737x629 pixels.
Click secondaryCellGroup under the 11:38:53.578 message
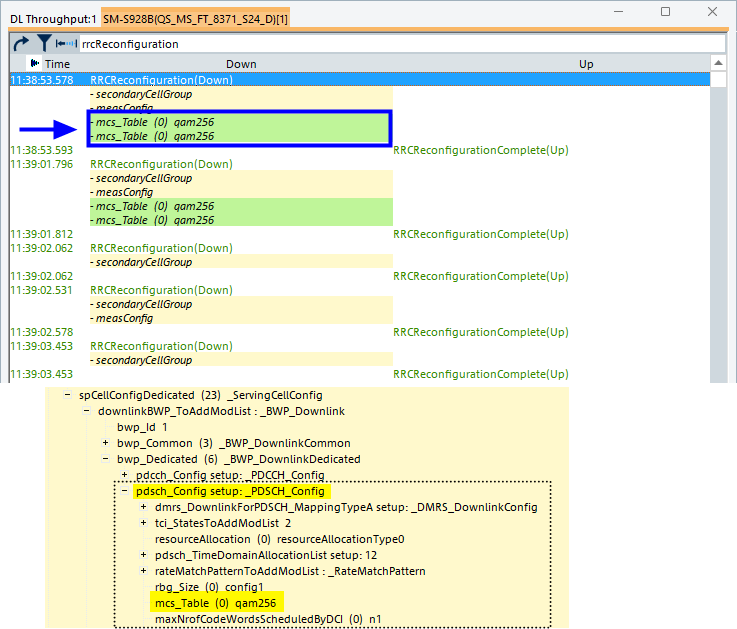click(x=144, y=94)
